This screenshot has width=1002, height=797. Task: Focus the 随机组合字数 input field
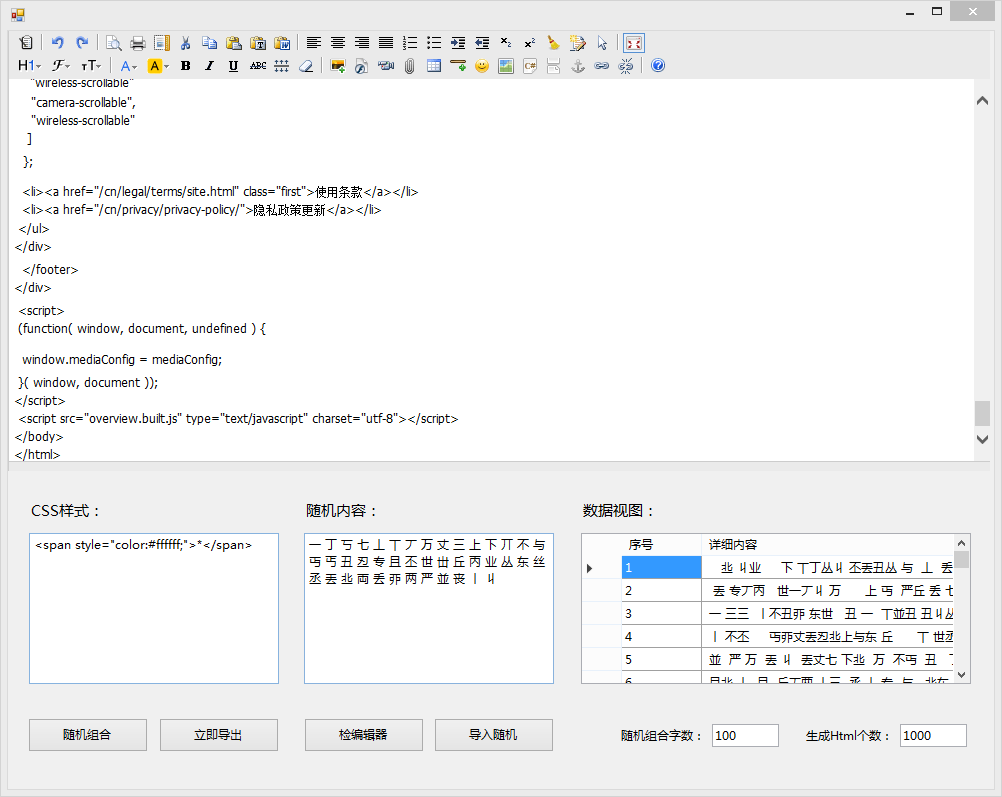pos(745,736)
